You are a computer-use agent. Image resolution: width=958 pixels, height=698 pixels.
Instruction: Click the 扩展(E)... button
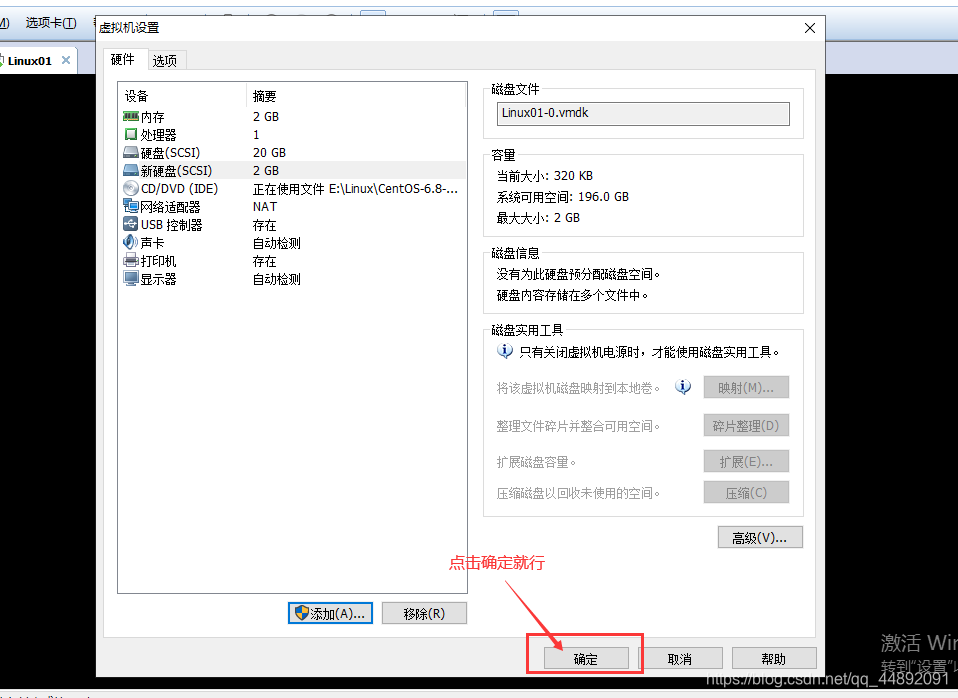(746, 461)
